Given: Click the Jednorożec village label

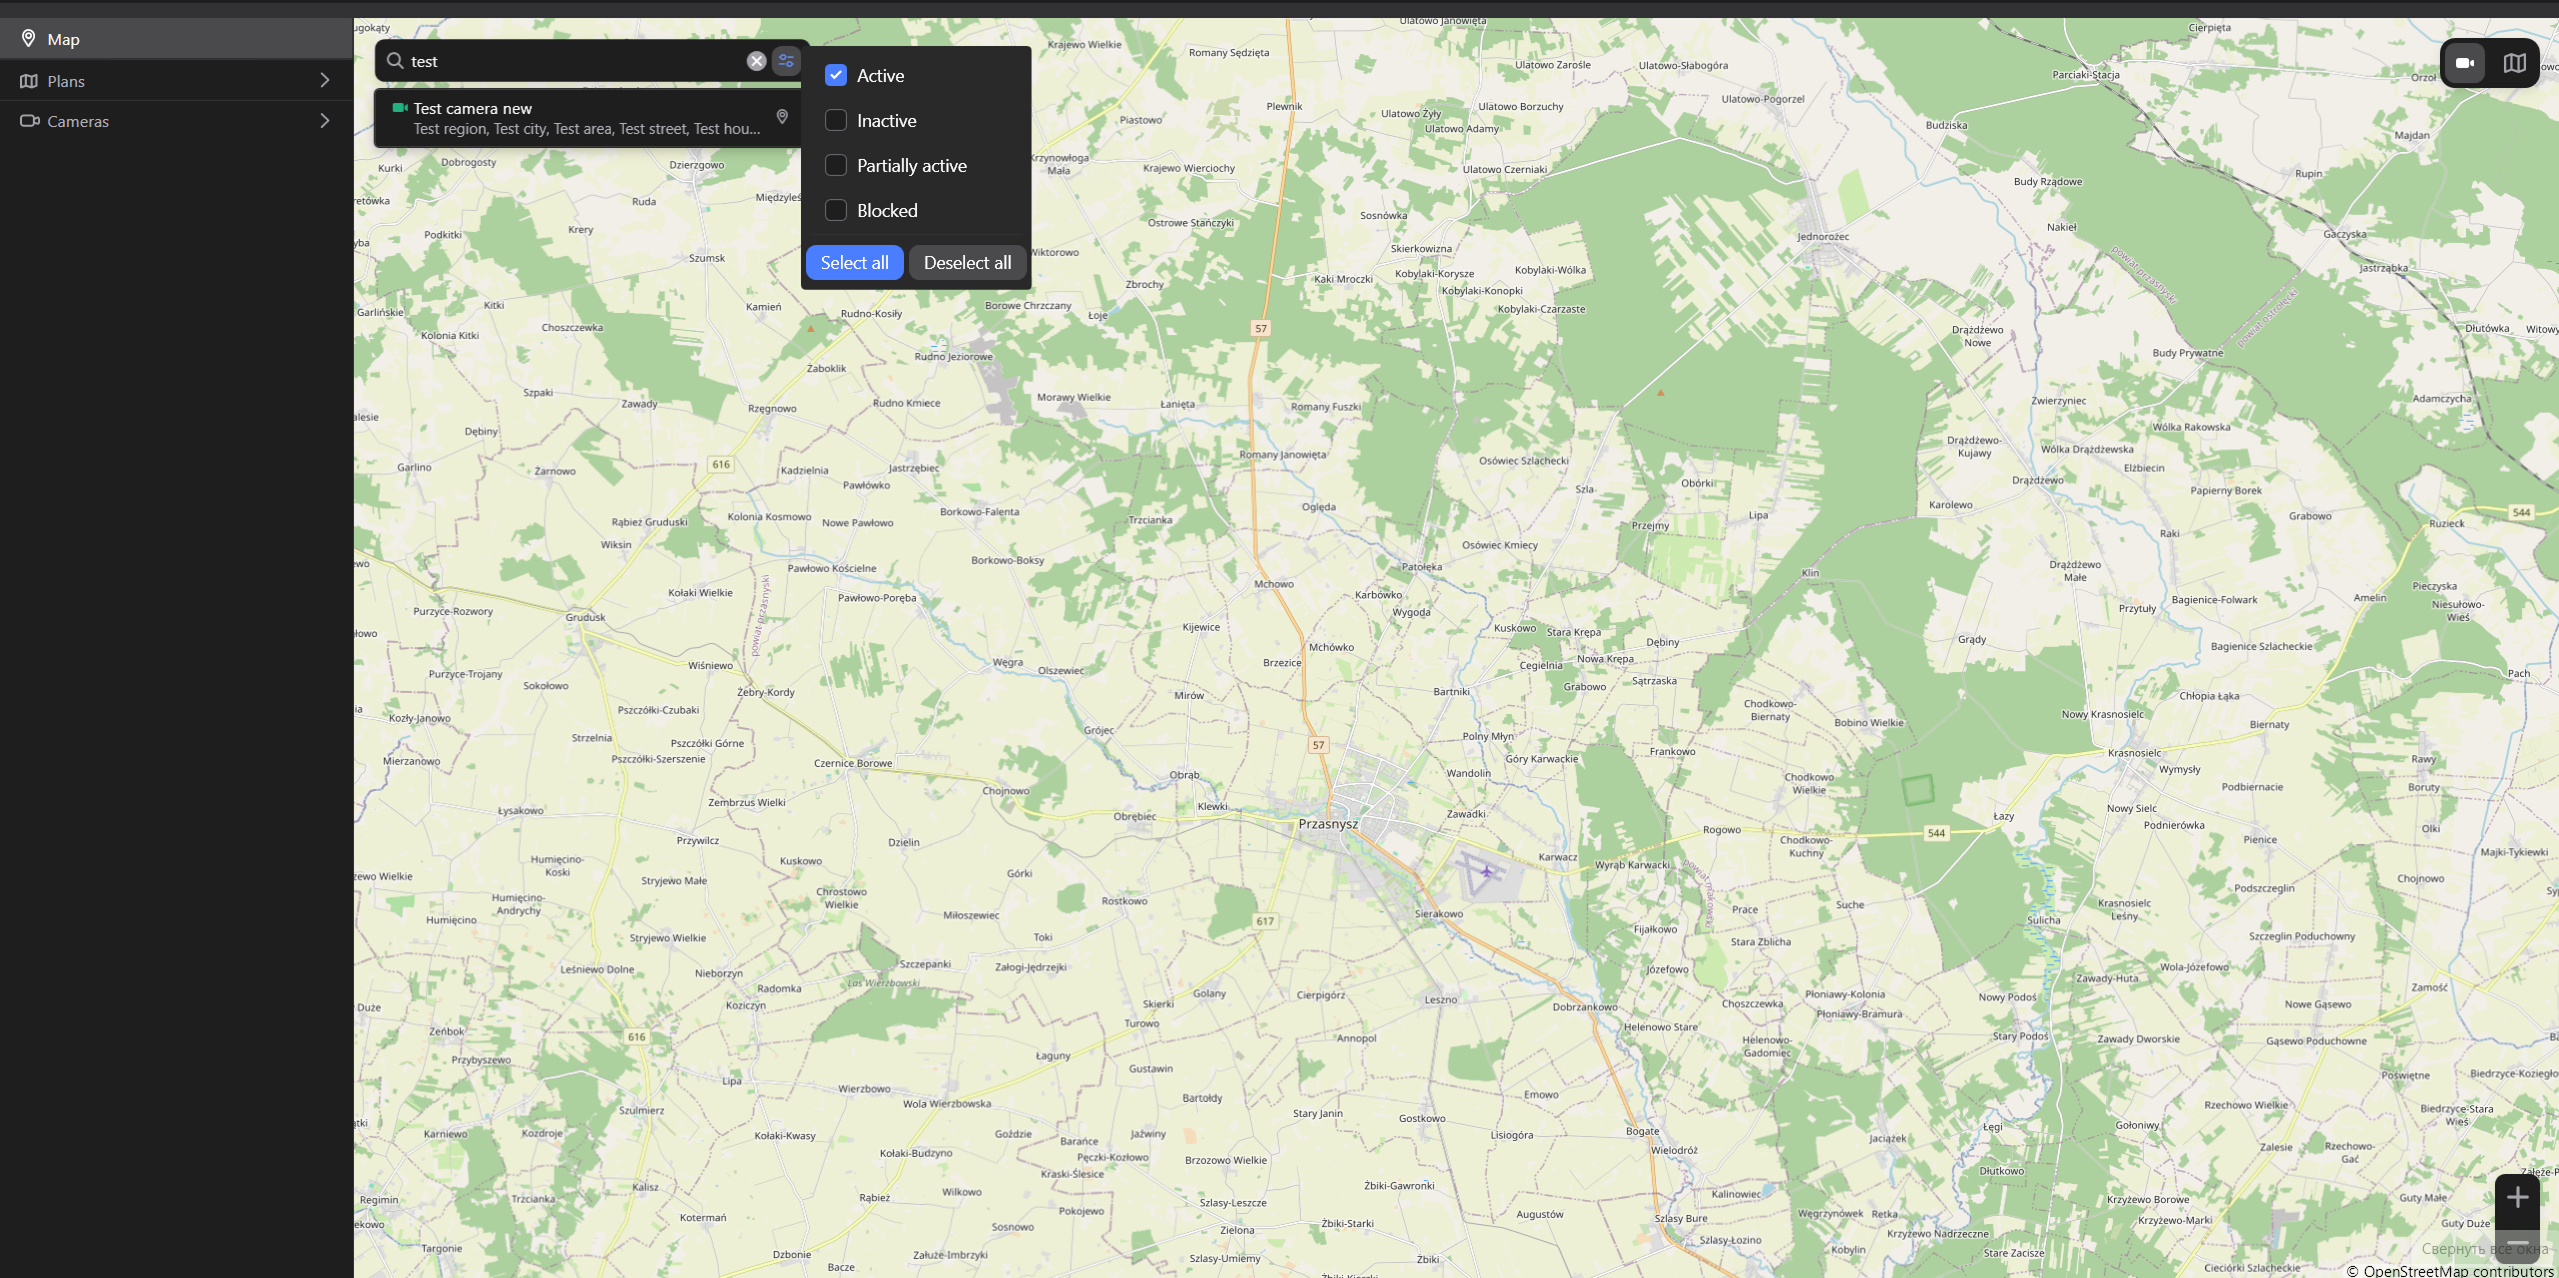Looking at the screenshot, I should 1823,237.
